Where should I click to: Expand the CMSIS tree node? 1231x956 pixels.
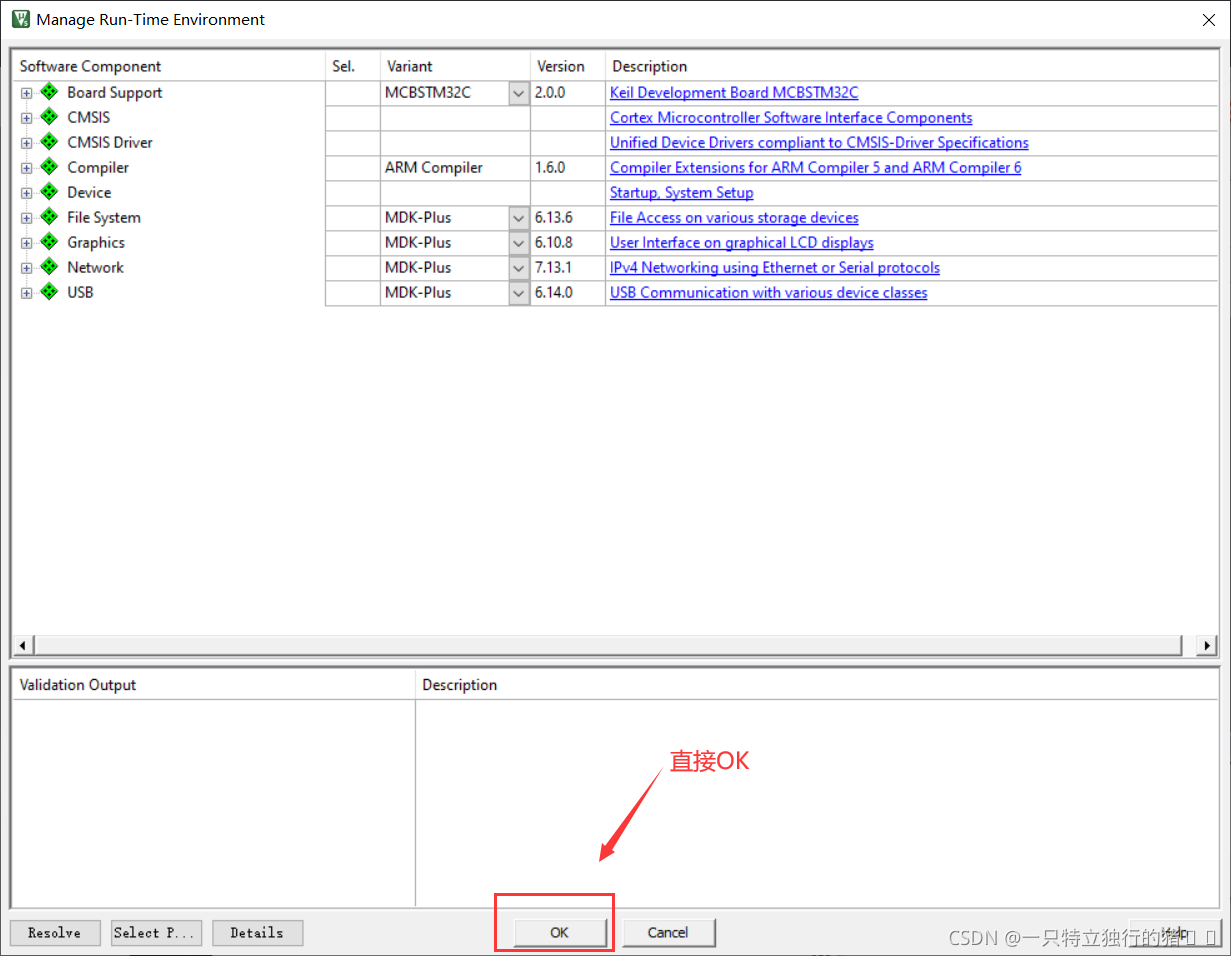[x=27, y=118]
